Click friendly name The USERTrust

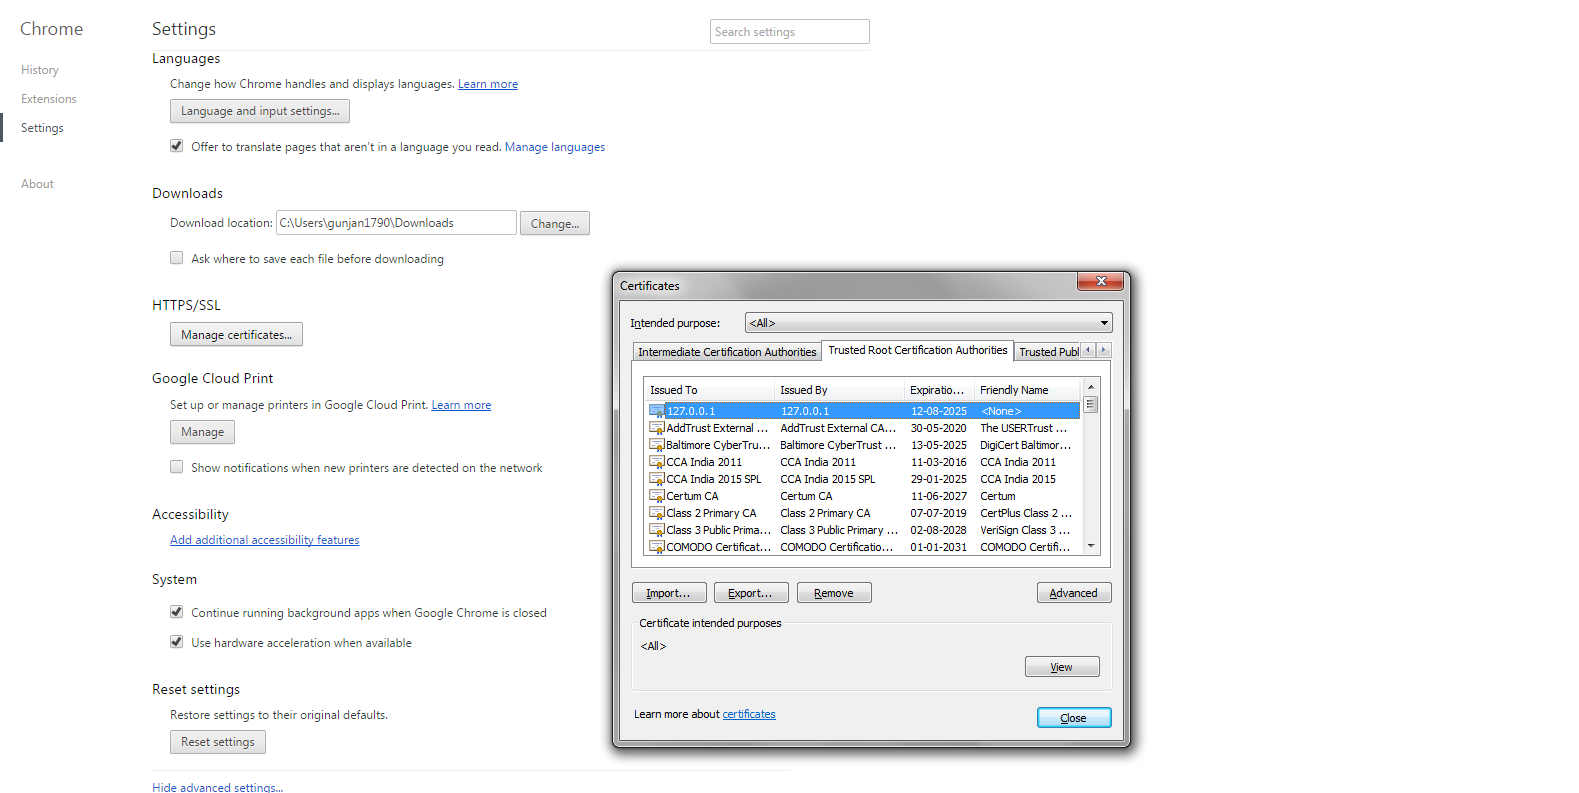pyautogui.click(x=1023, y=428)
